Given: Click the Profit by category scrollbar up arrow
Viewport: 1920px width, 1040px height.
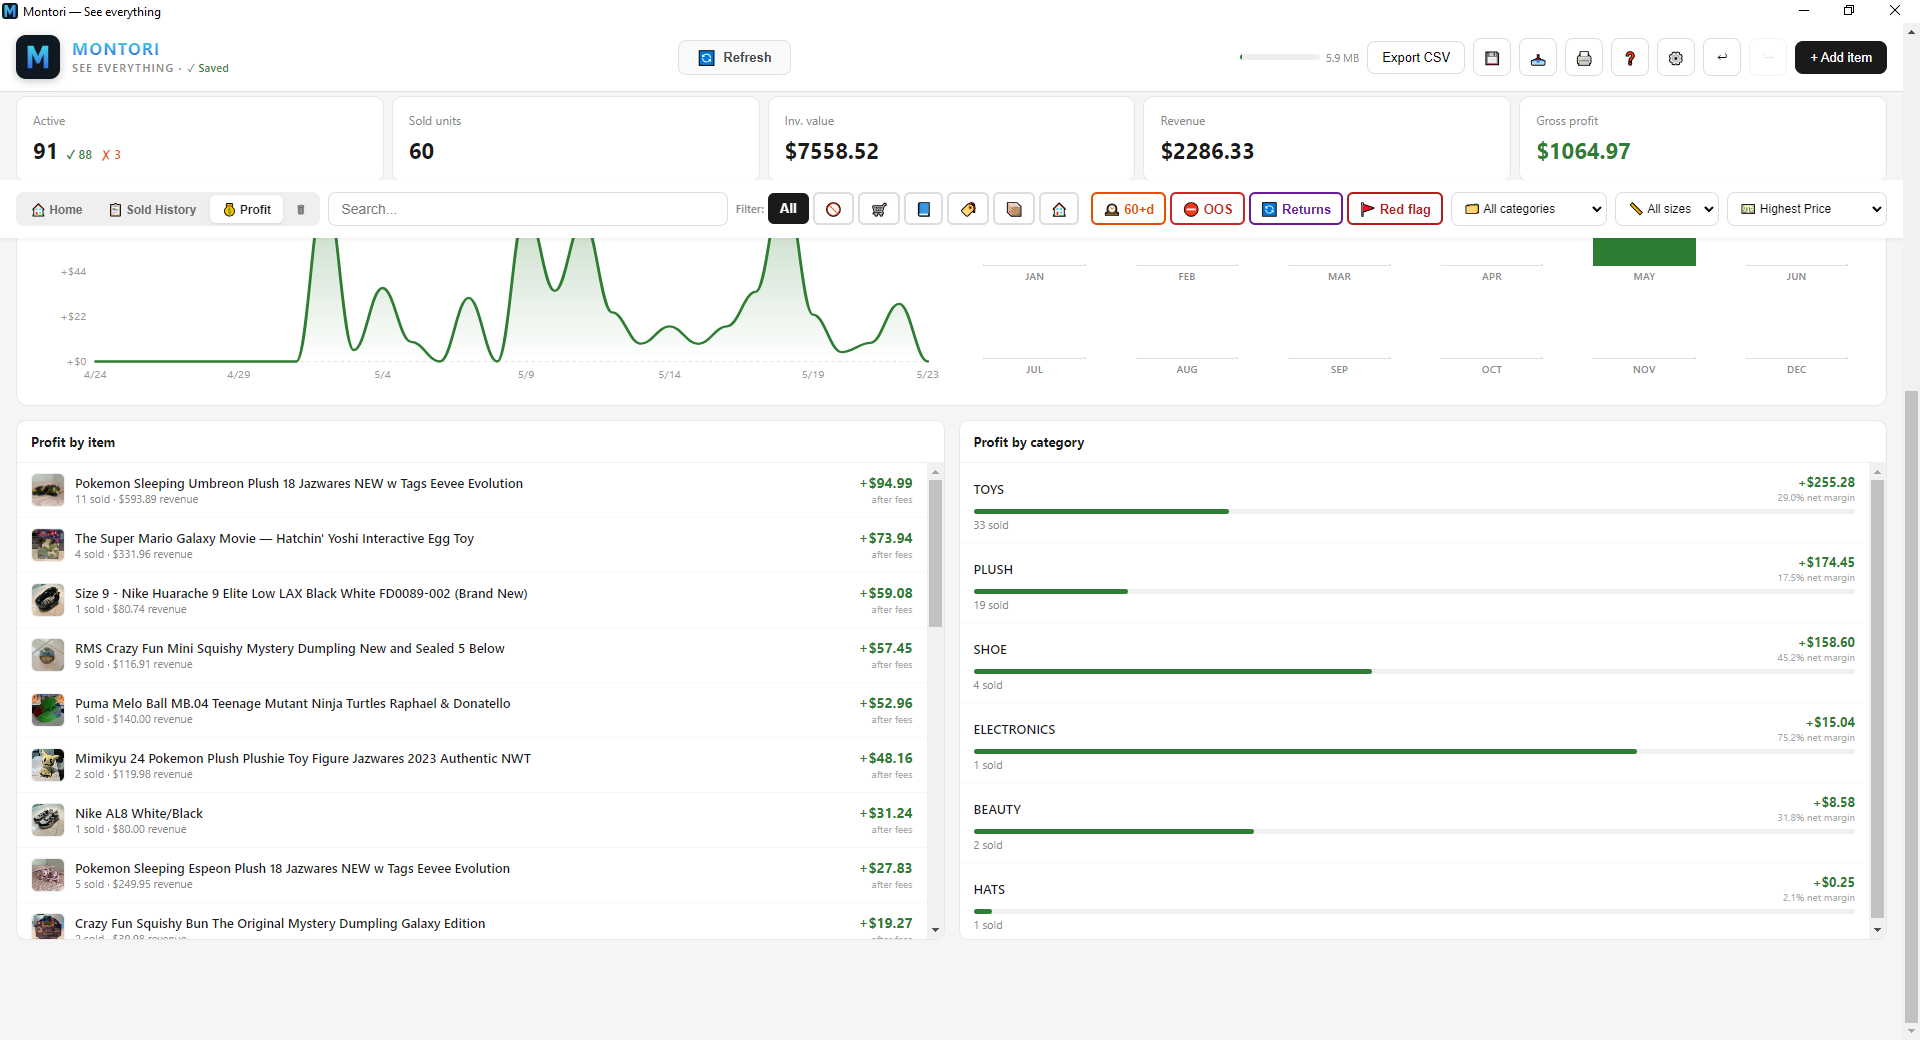Looking at the screenshot, I should [x=1877, y=472].
